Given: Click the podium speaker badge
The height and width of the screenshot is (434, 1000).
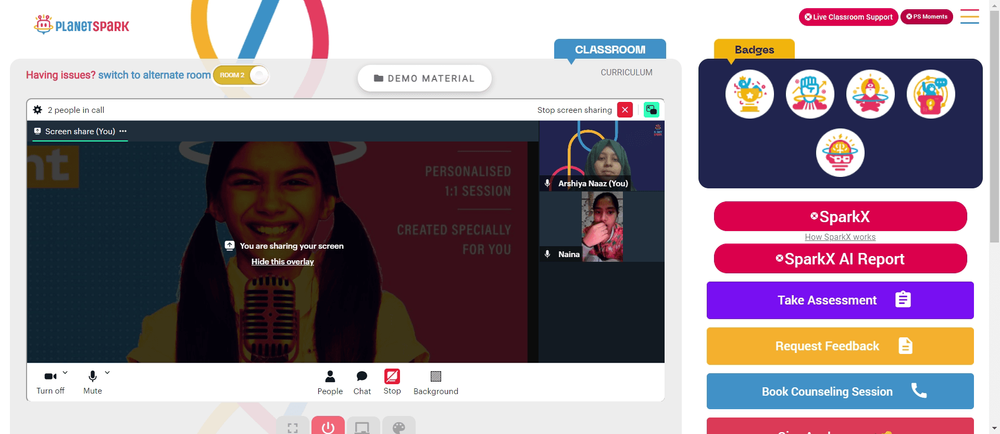Looking at the screenshot, I should tap(930, 94).
